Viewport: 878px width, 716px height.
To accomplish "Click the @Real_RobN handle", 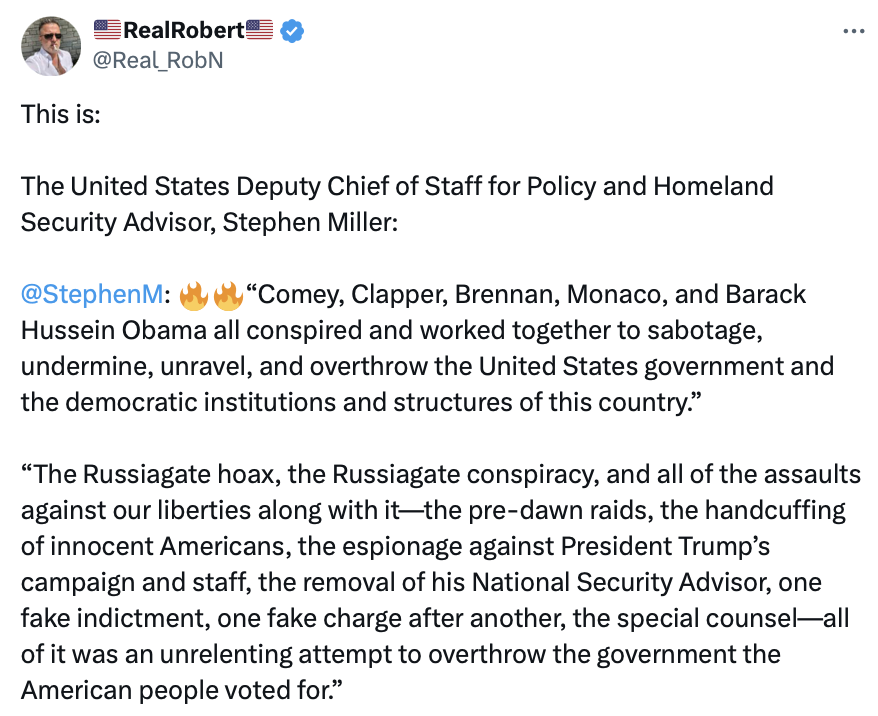I will [x=157, y=60].
